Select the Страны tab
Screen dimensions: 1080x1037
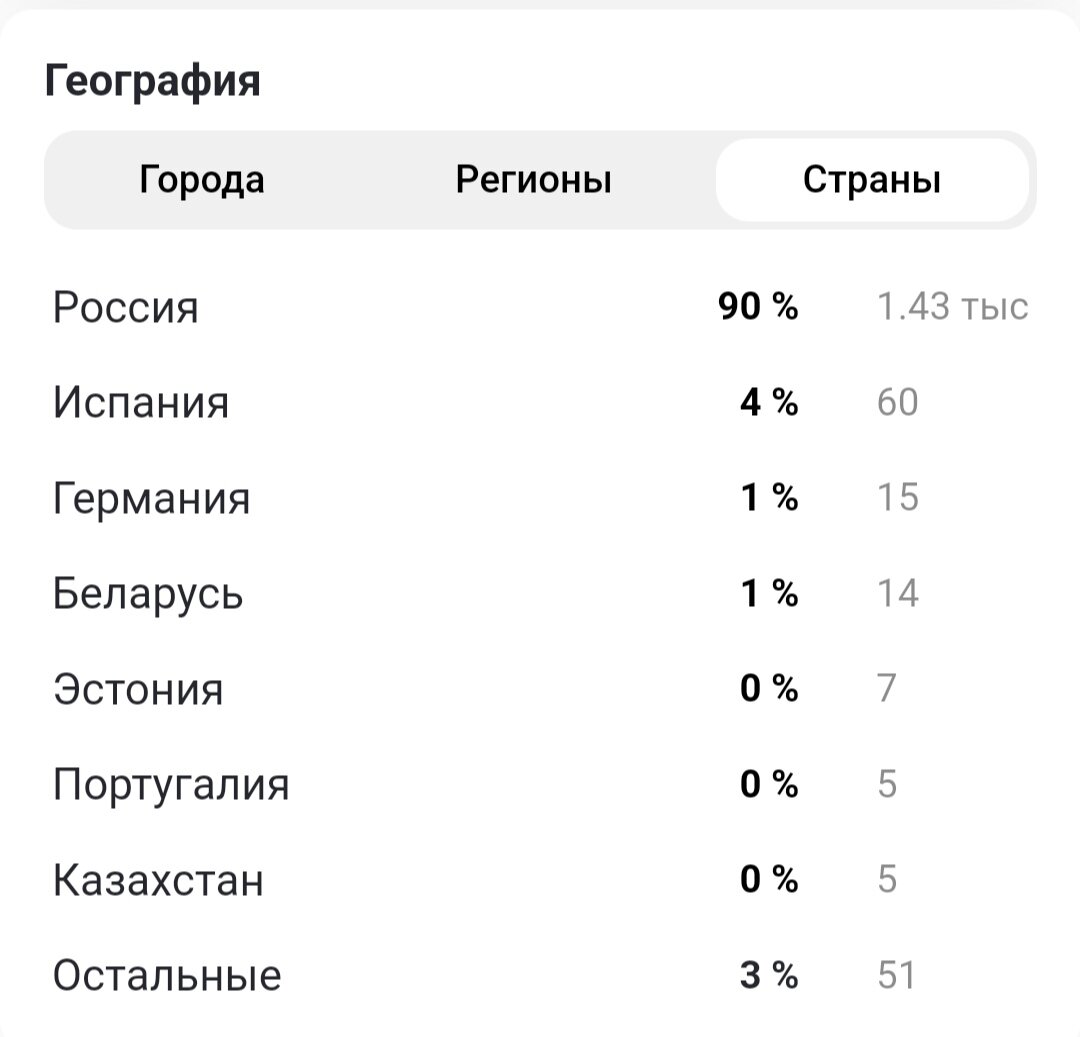coord(872,179)
